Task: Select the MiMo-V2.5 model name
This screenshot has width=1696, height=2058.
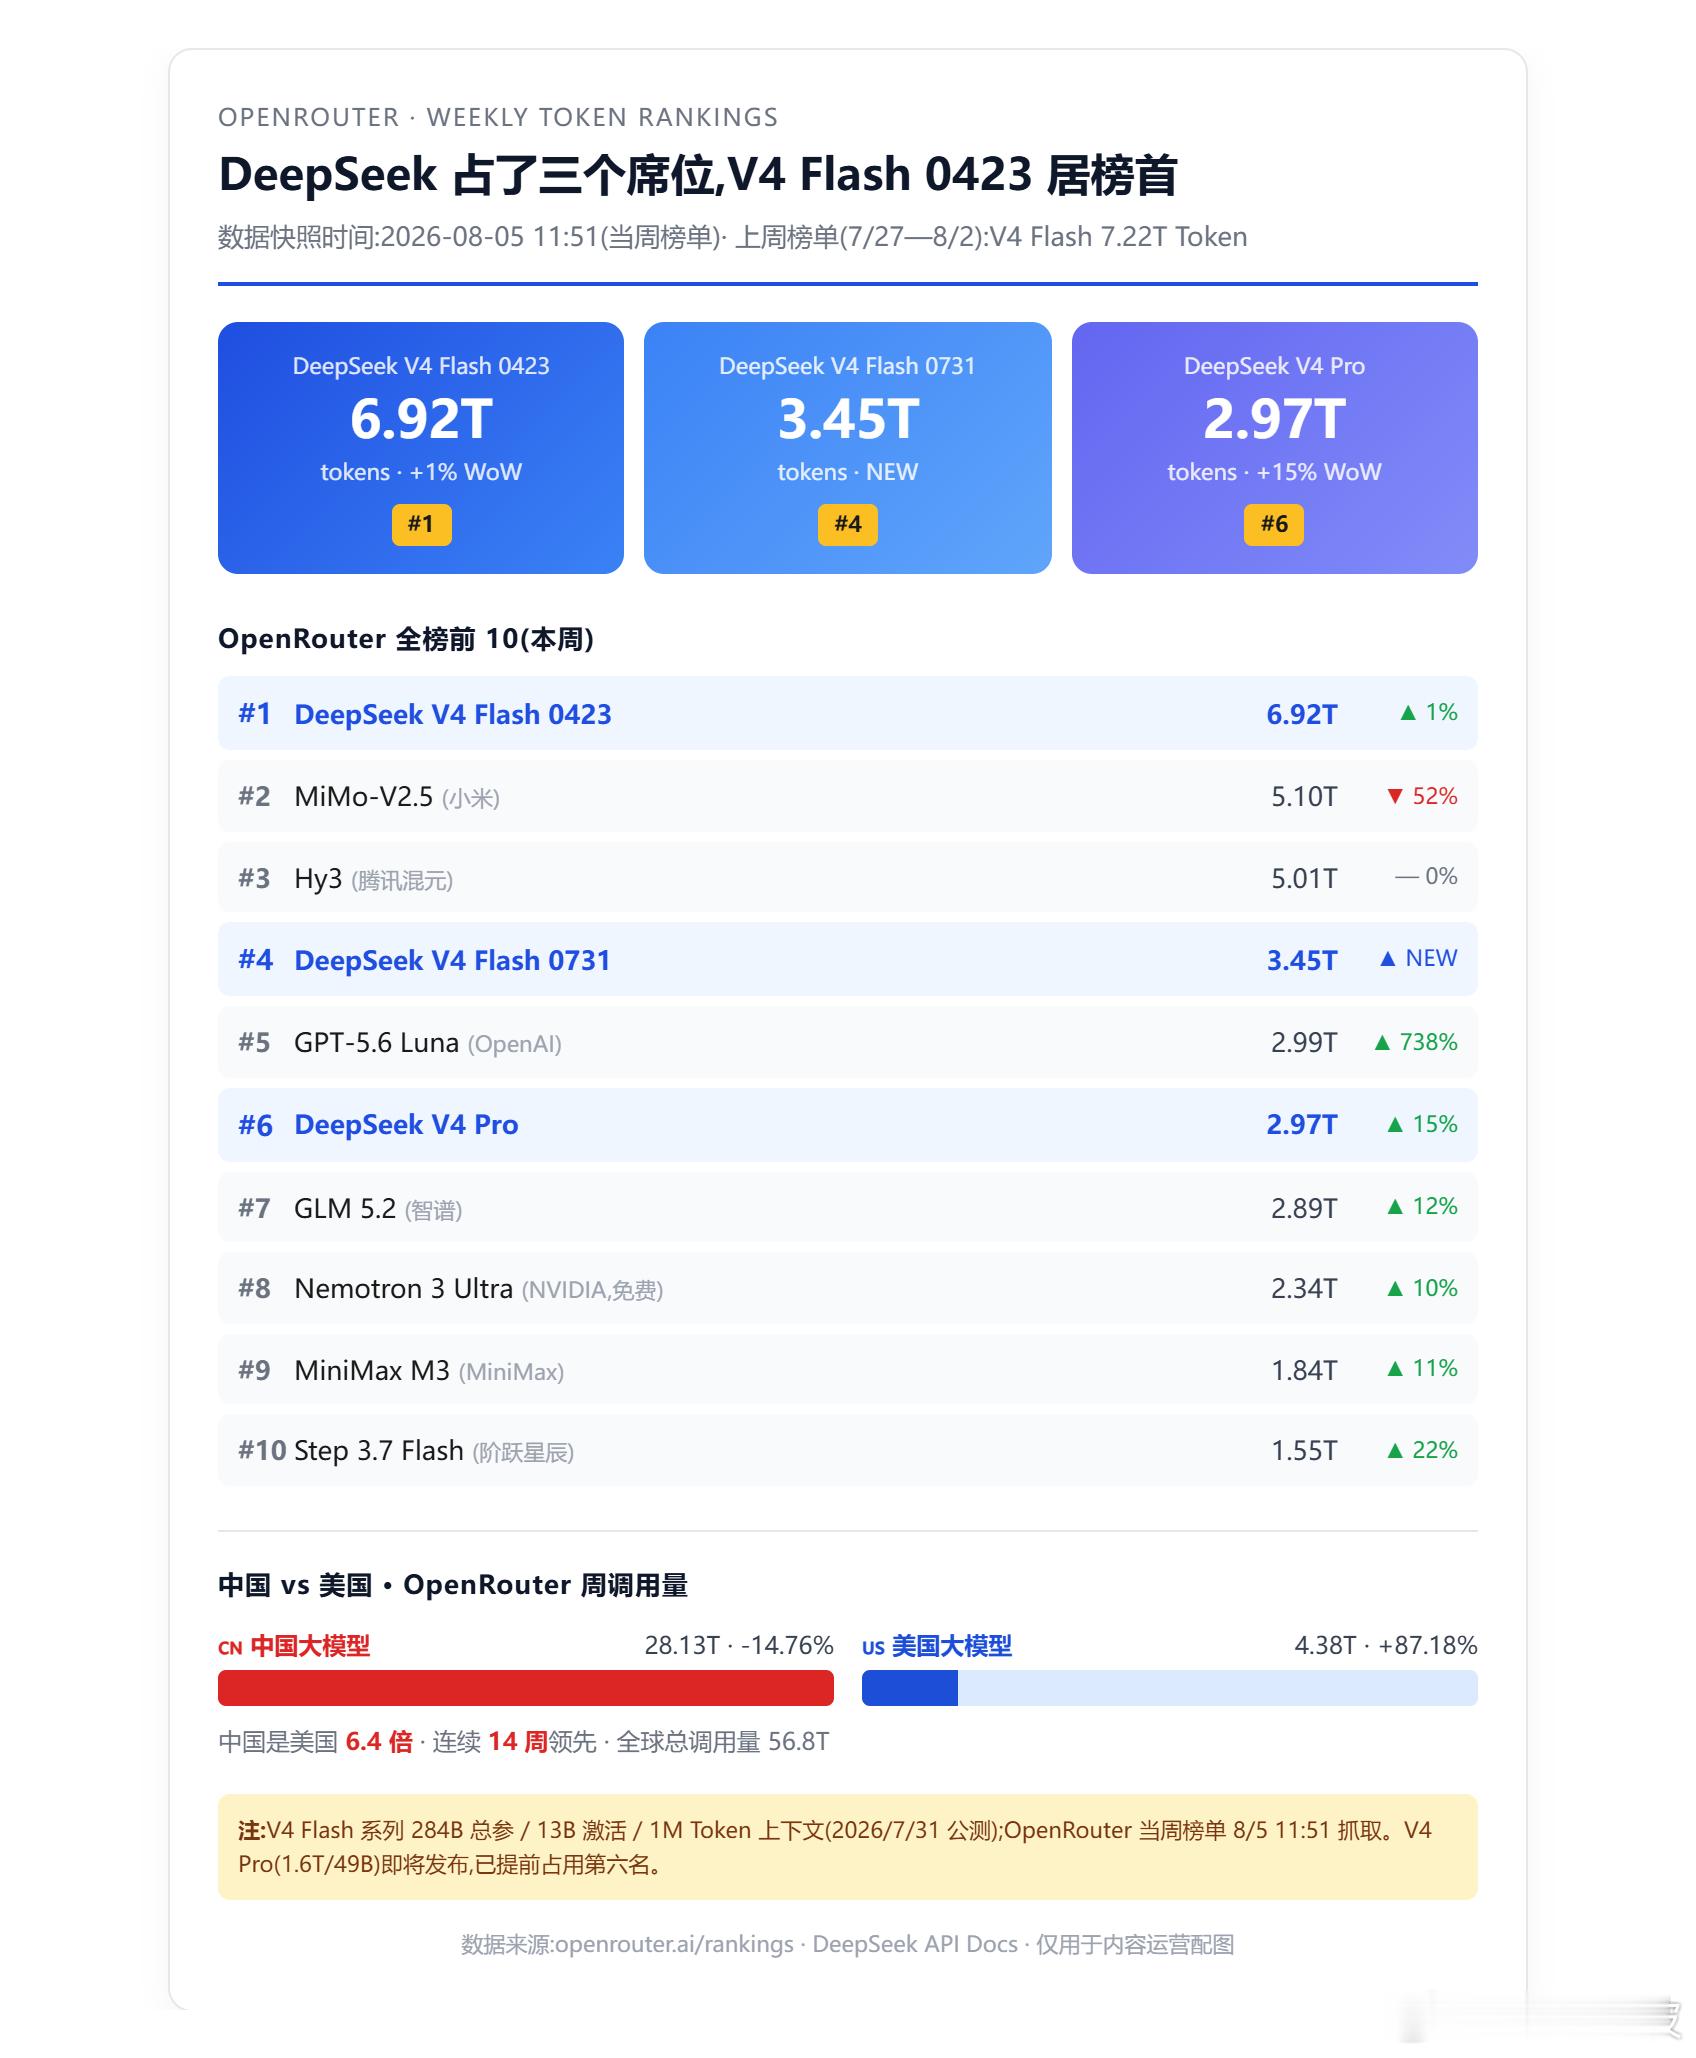Action: pos(364,797)
